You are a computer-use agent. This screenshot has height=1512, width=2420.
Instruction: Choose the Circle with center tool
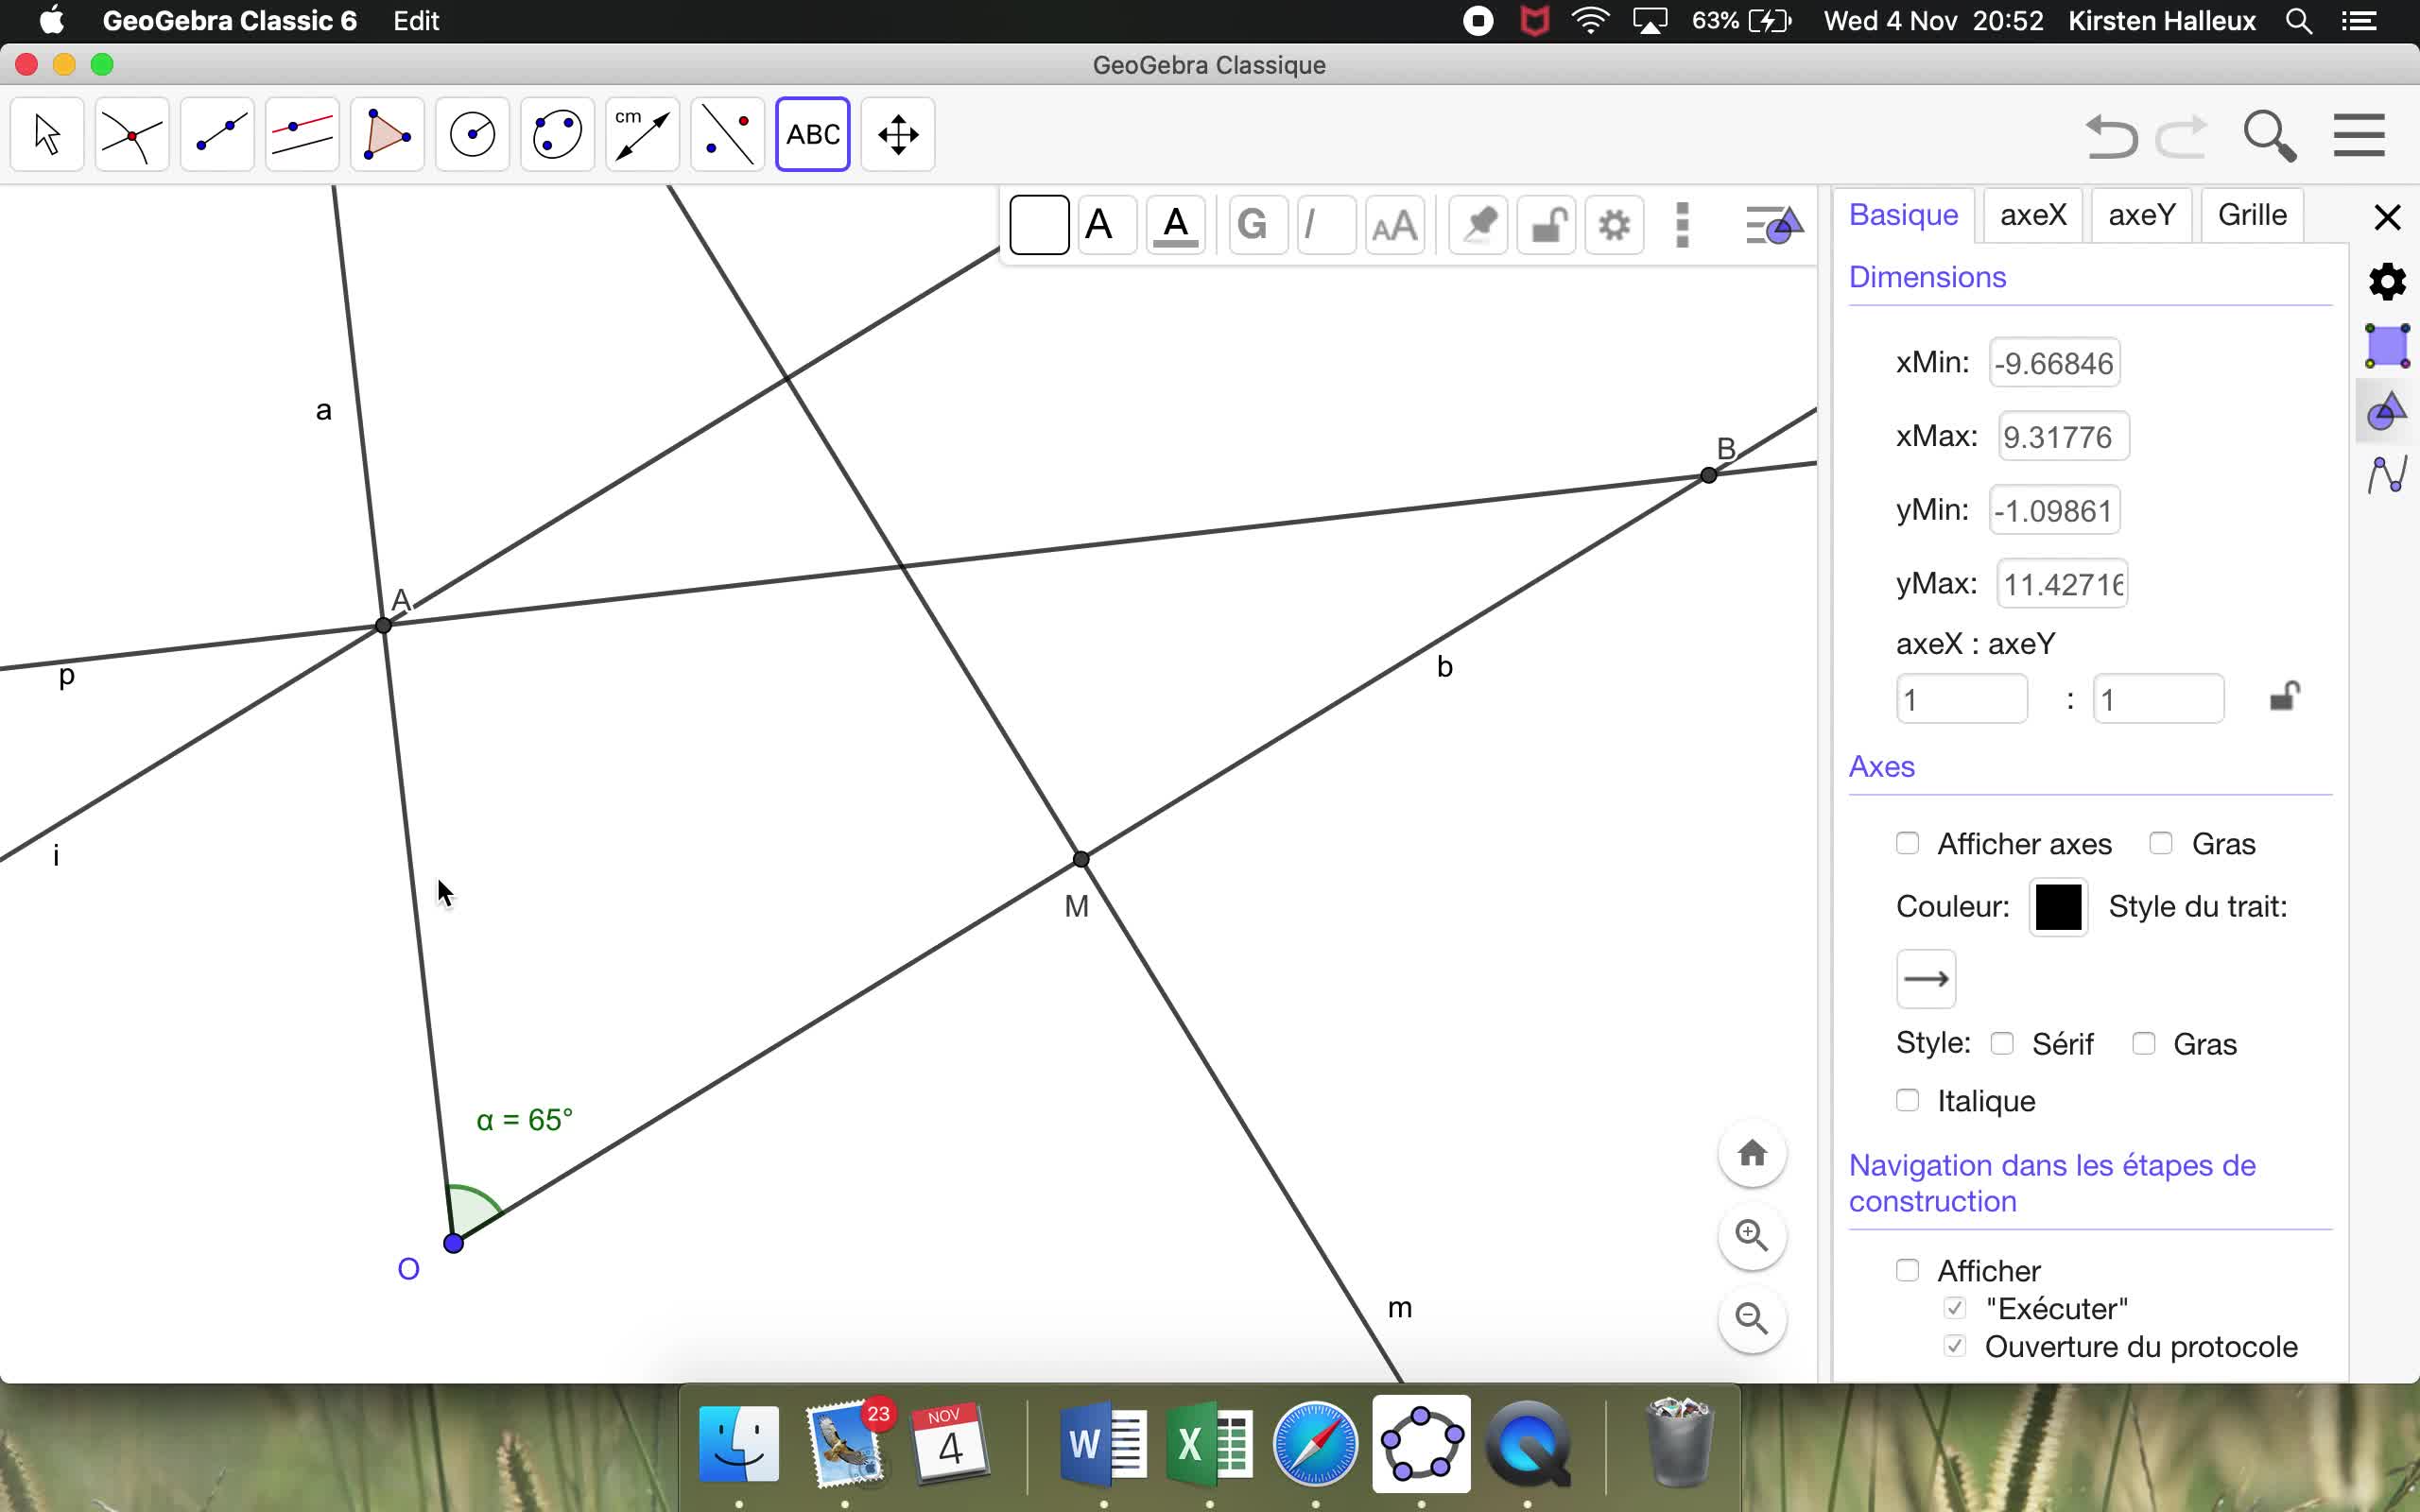pos(472,134)
